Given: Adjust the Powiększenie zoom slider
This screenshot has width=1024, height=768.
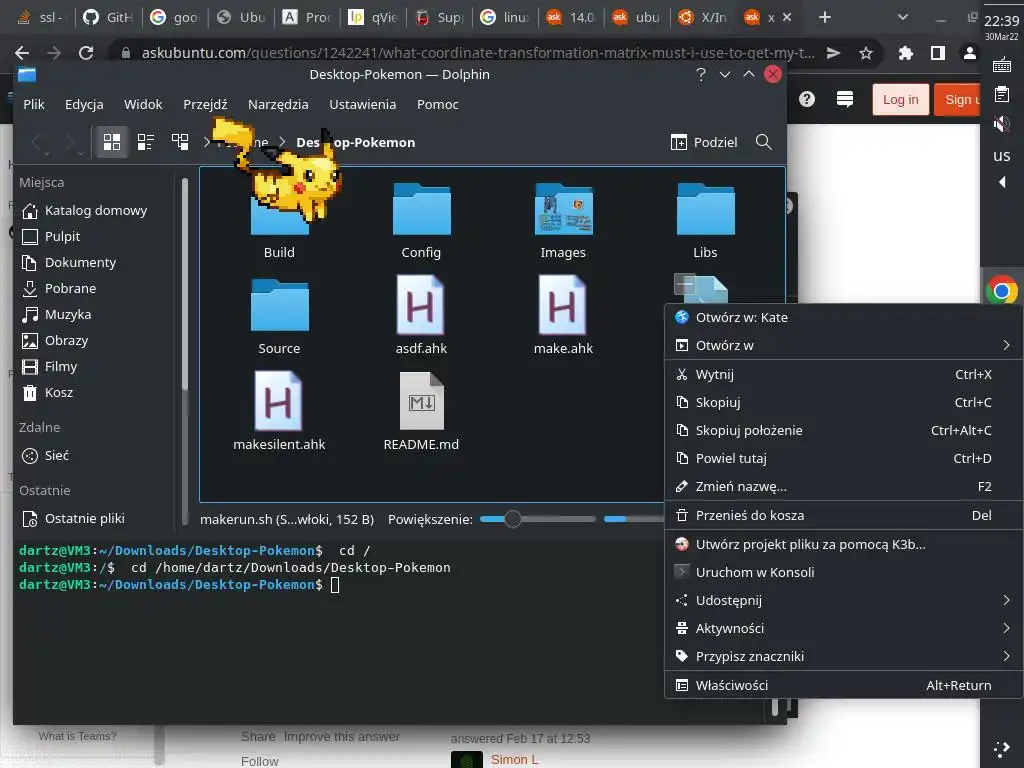Looking at the screenshot, I should pos(537,519).
